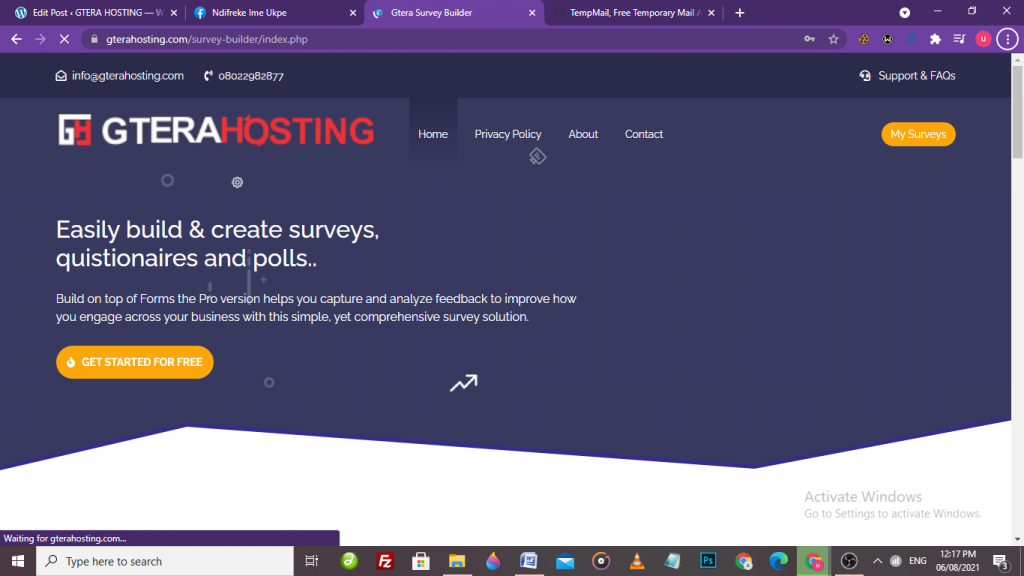Open the Home menu item
Image resolution: width=1024 pixels, height=576 pixels.
(433, 134)
